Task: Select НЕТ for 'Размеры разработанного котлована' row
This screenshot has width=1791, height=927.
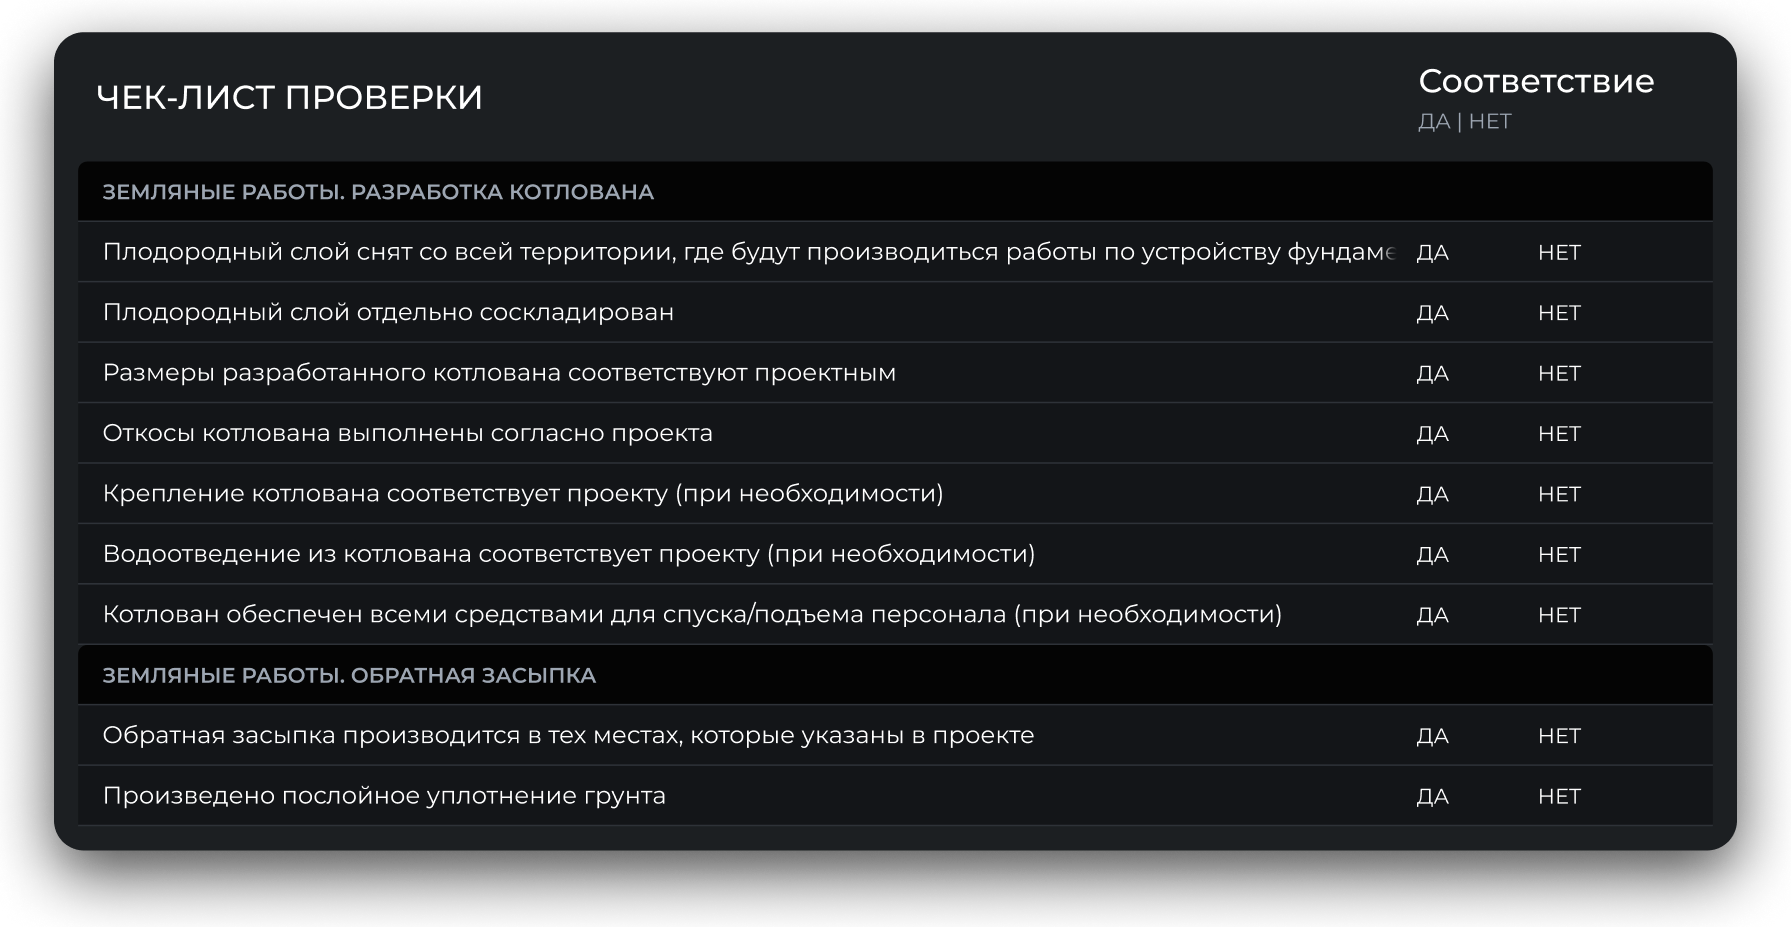Action: pos(1559,373)
